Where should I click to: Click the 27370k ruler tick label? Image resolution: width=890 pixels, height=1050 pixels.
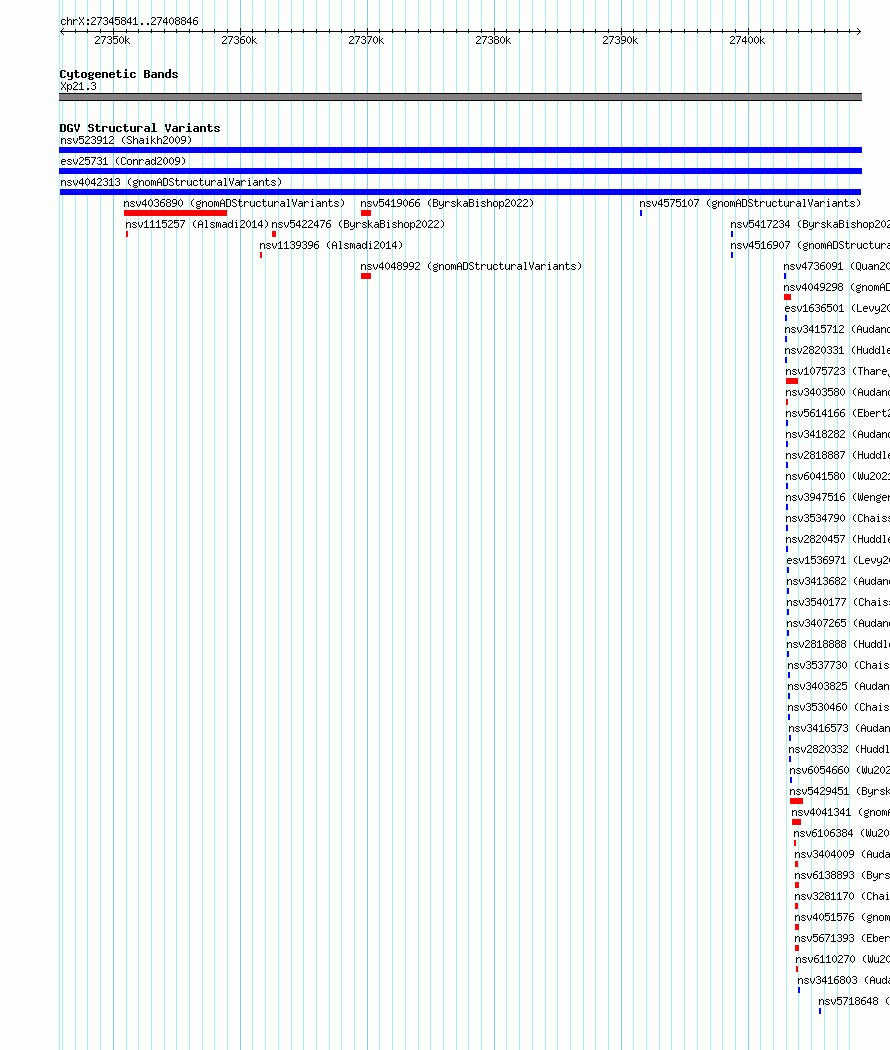(x=366, y=40)
